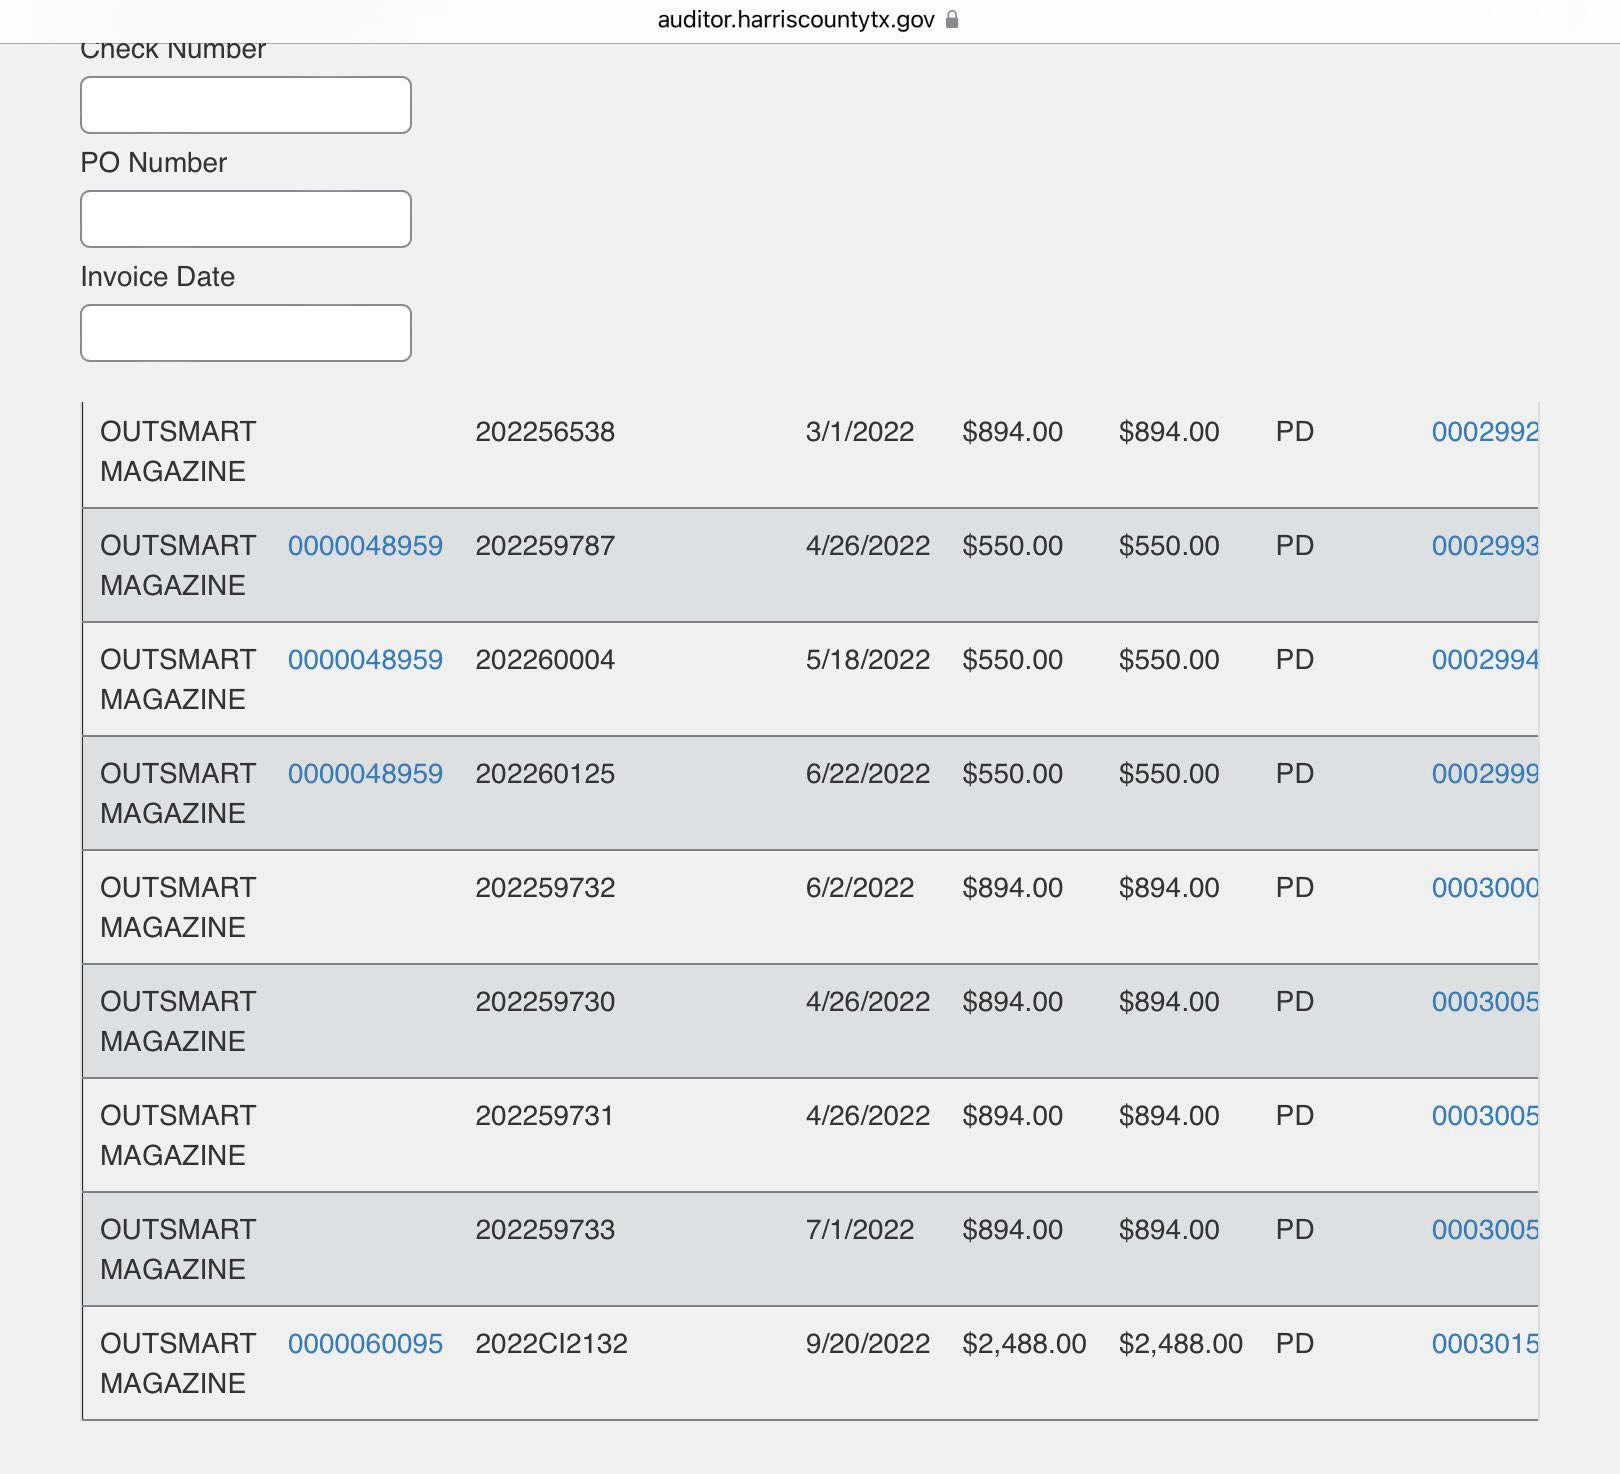Tap the auditor.harriscountytx.gov address text
This screenshot has width=1620, height=1474.
[796, 20]
